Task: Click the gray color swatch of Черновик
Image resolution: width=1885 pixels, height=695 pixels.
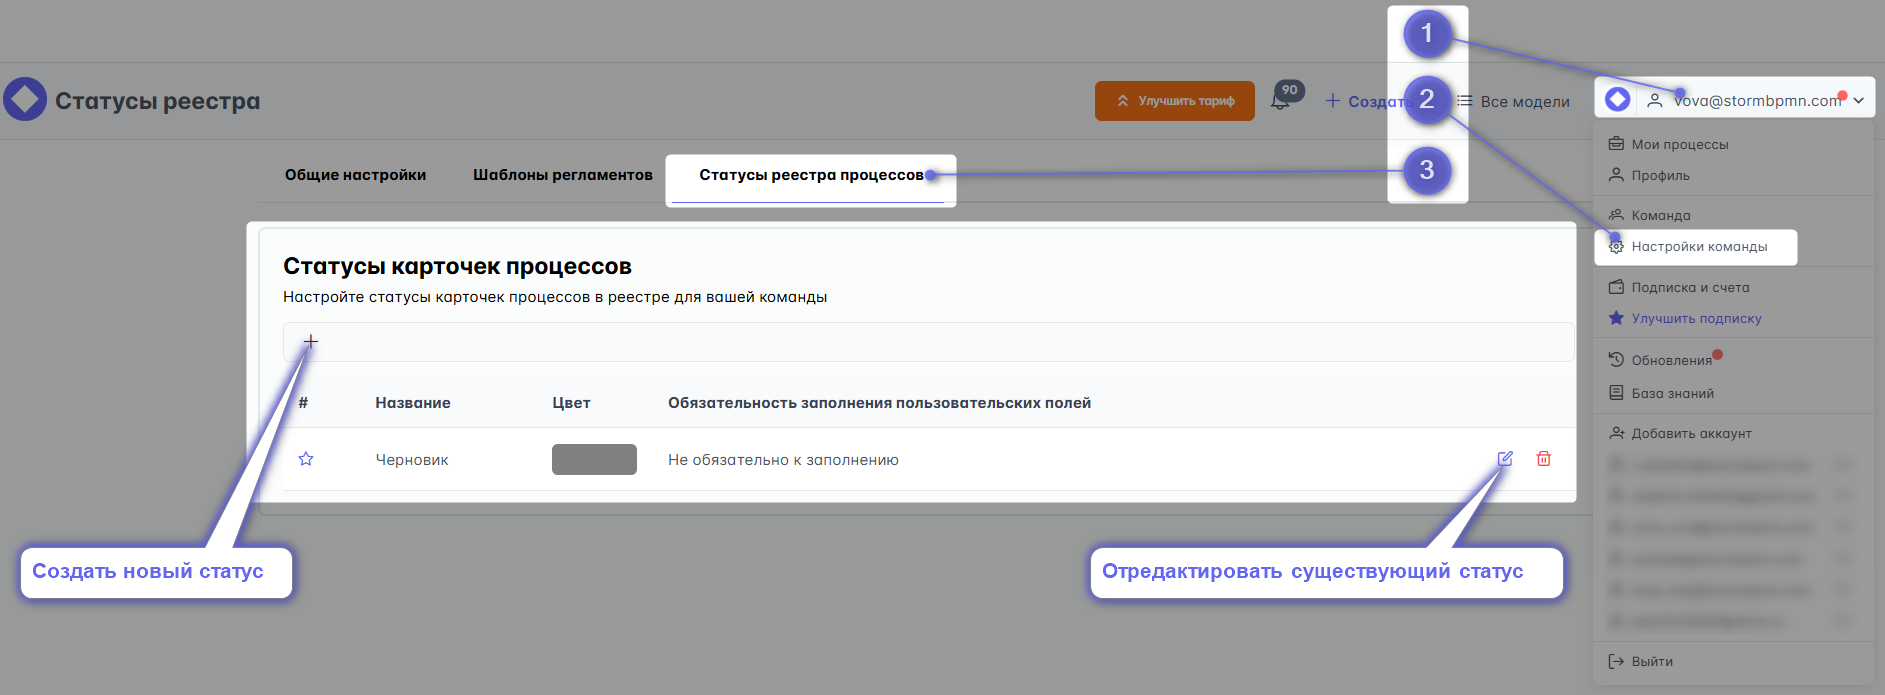Action: (x=594, y=459)
